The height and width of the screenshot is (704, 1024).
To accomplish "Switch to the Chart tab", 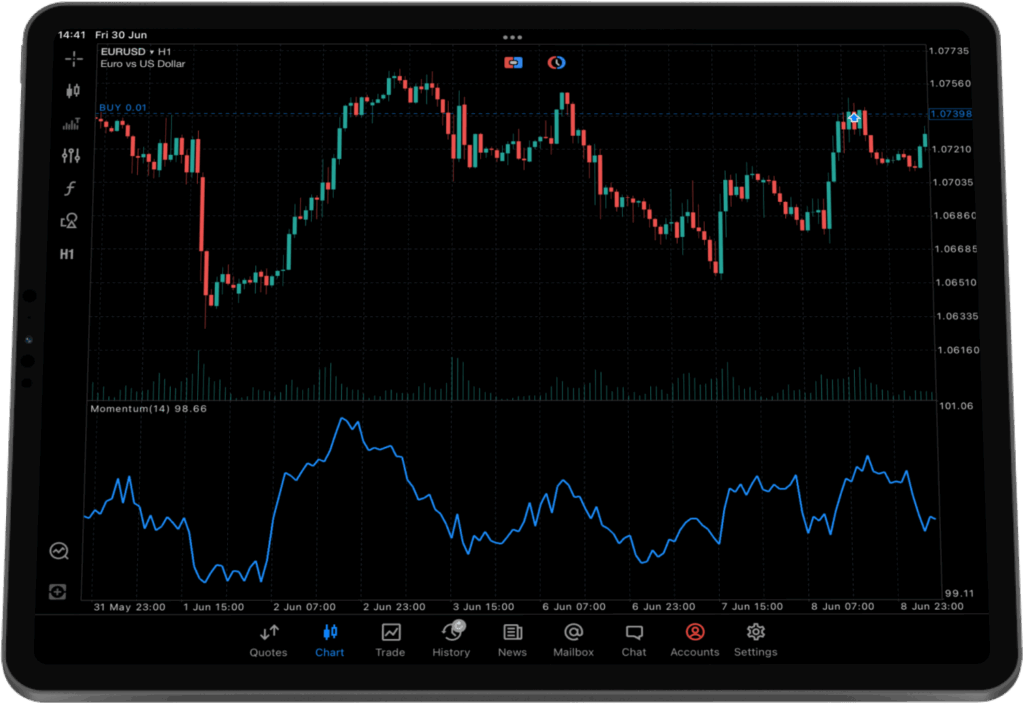I will point(330,641).
